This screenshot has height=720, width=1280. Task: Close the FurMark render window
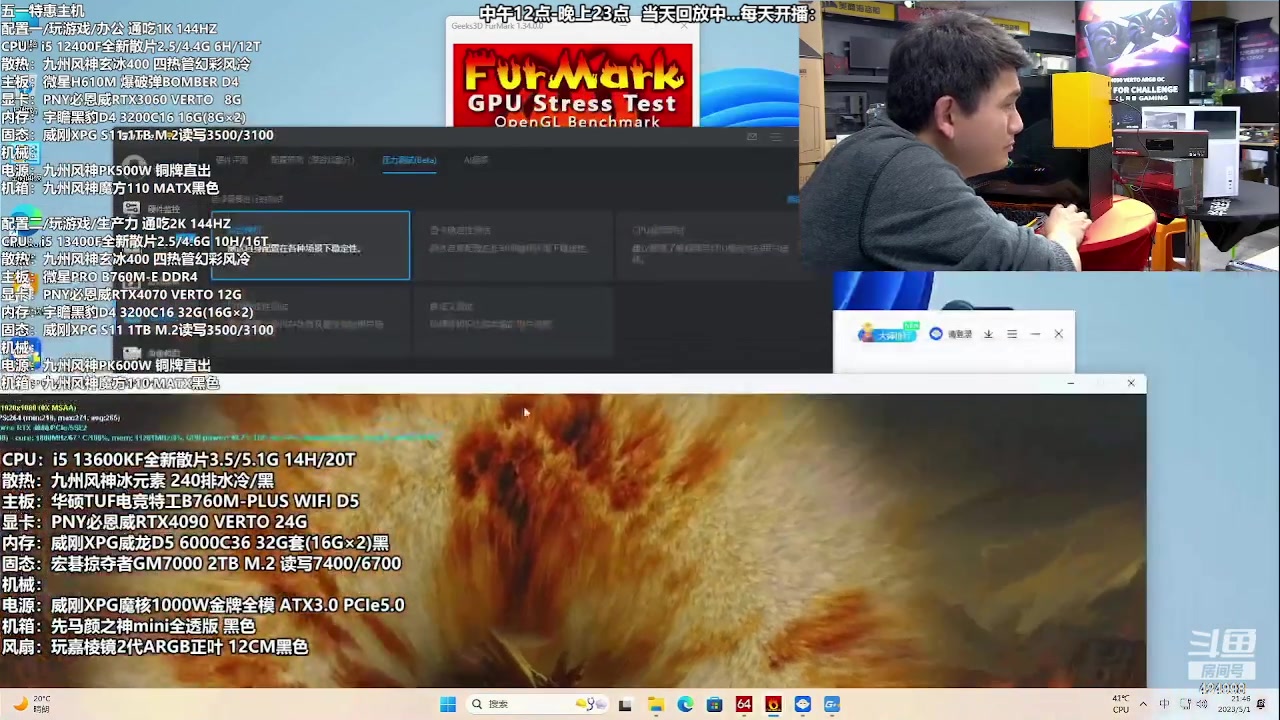1131,383
